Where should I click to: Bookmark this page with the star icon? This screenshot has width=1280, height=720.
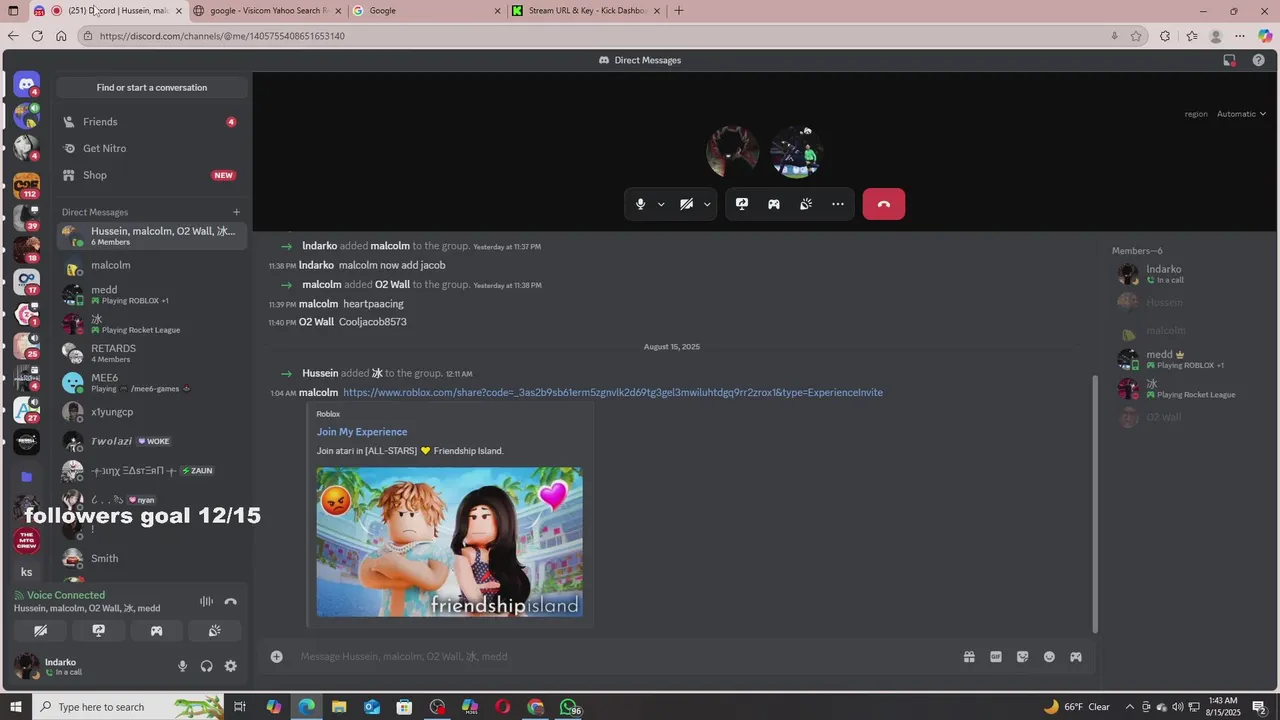pyautogui.click(x=1136, y=36)
